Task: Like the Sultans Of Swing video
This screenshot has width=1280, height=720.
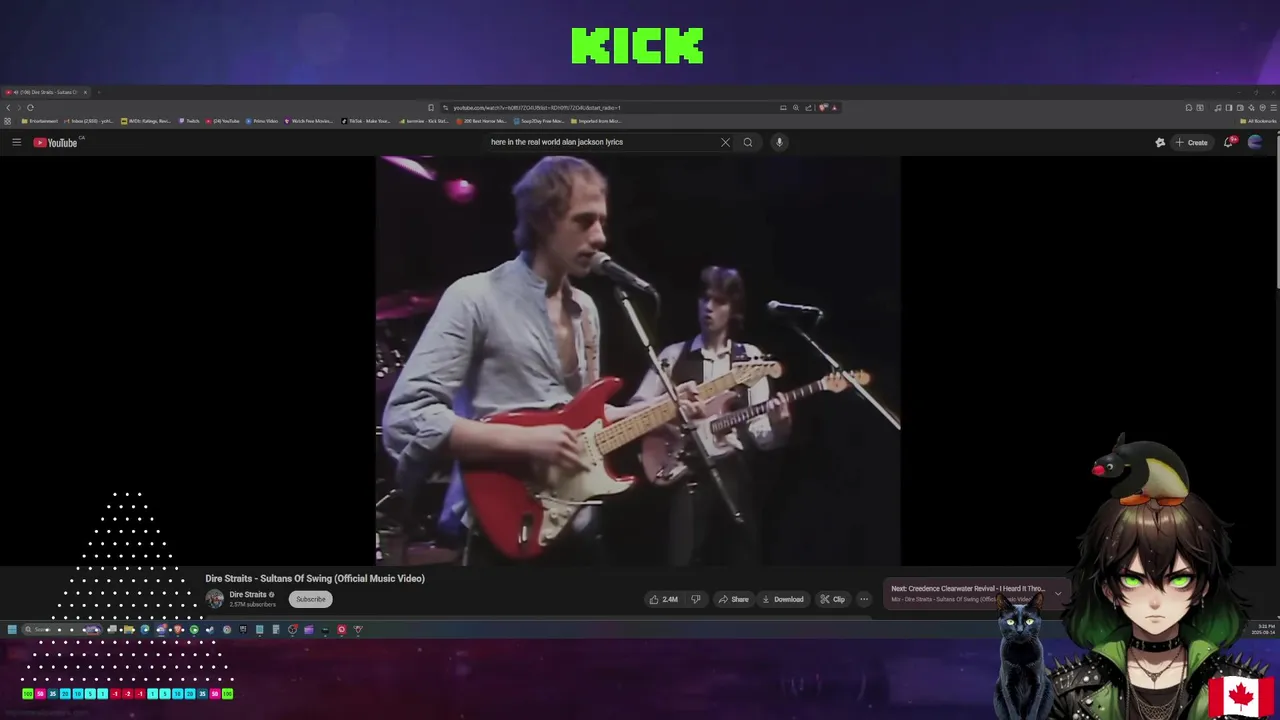Action: [x=663, y=599]
